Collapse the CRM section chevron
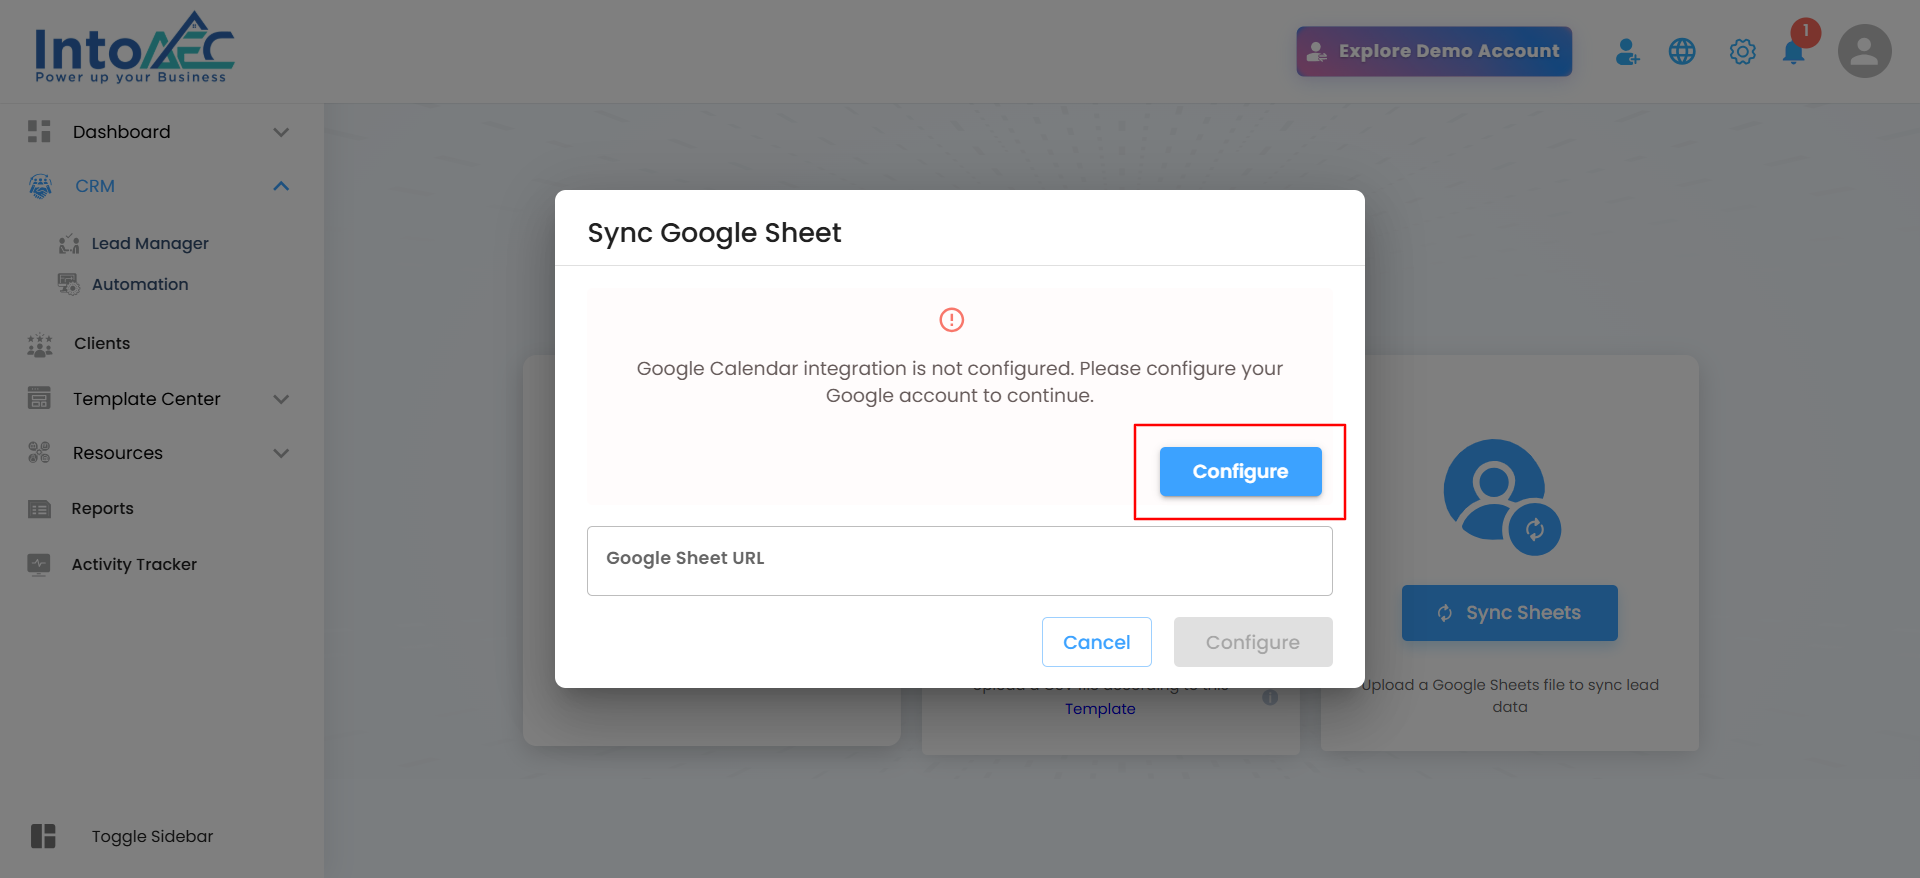1920x878 pixels. point(281,186)
